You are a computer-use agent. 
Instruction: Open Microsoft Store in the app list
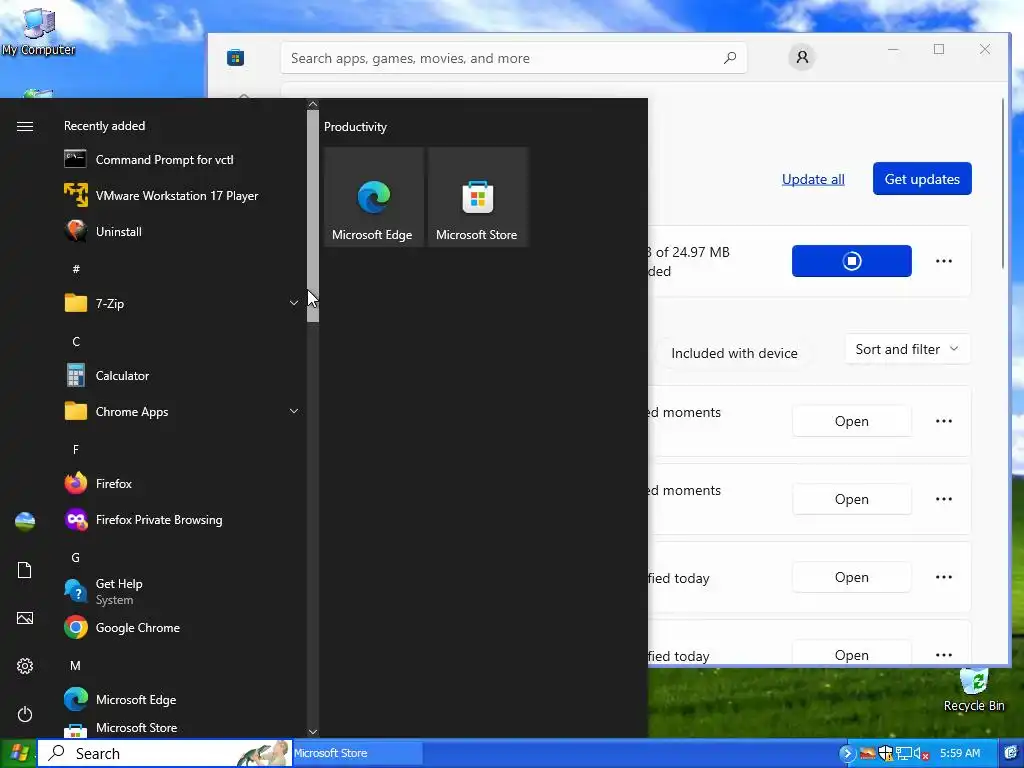coord(181,728)
